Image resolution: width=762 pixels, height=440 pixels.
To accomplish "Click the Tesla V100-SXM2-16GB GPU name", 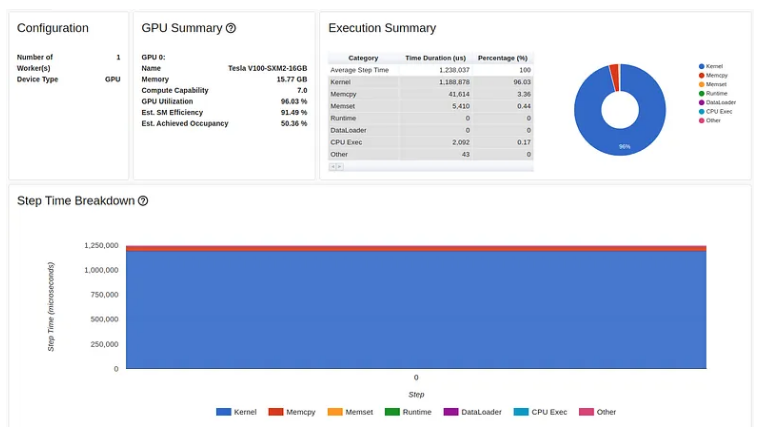I will click(267, 68).
